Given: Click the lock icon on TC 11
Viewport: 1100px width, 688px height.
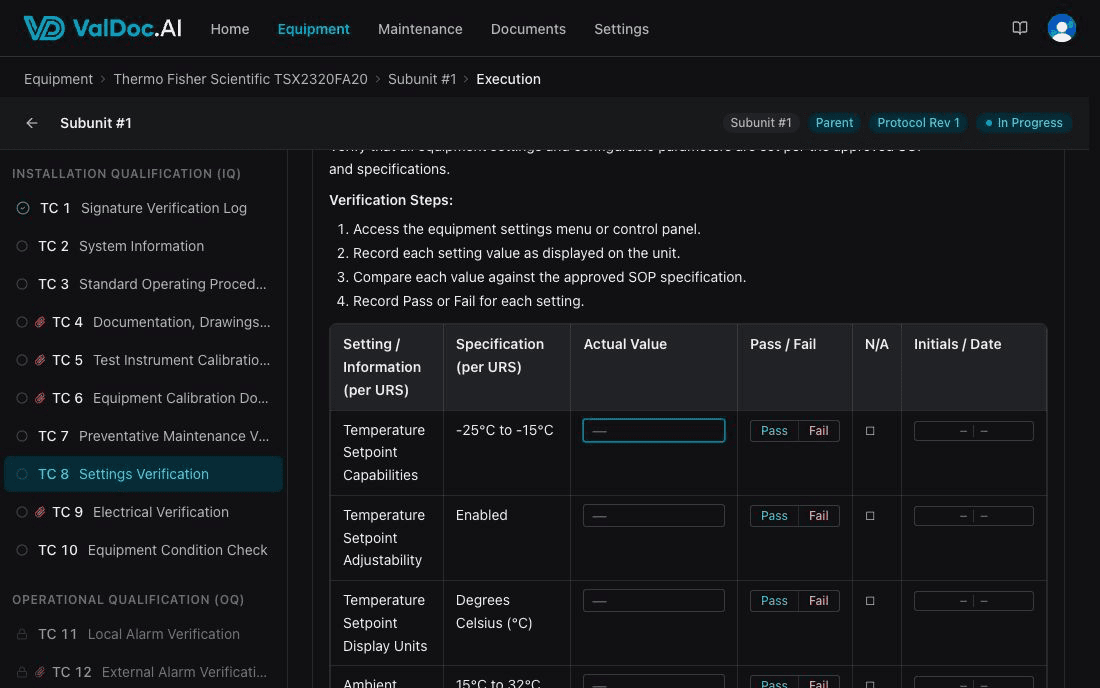Looking at the screenshot, I should 22,634.
